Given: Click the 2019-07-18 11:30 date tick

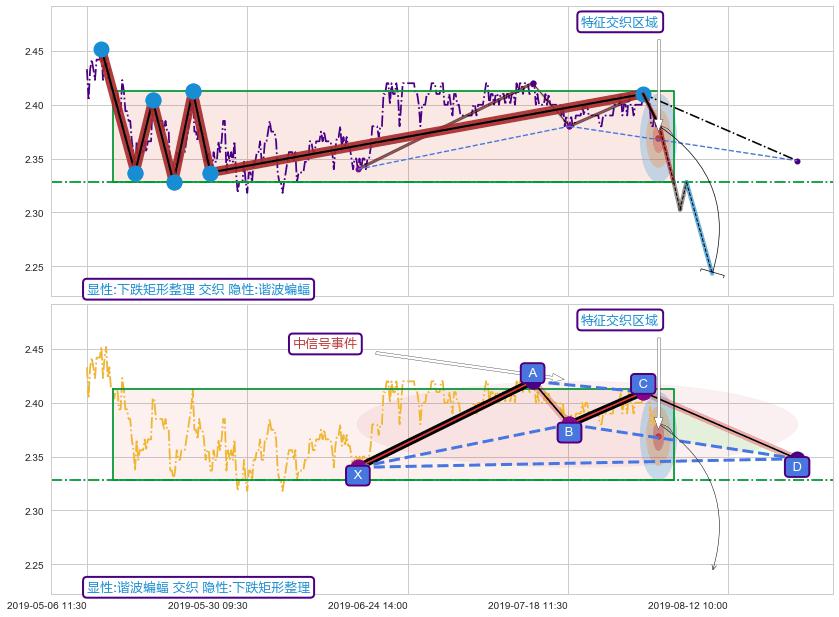Looking at the screenshot, I should (x=527, y=606).
